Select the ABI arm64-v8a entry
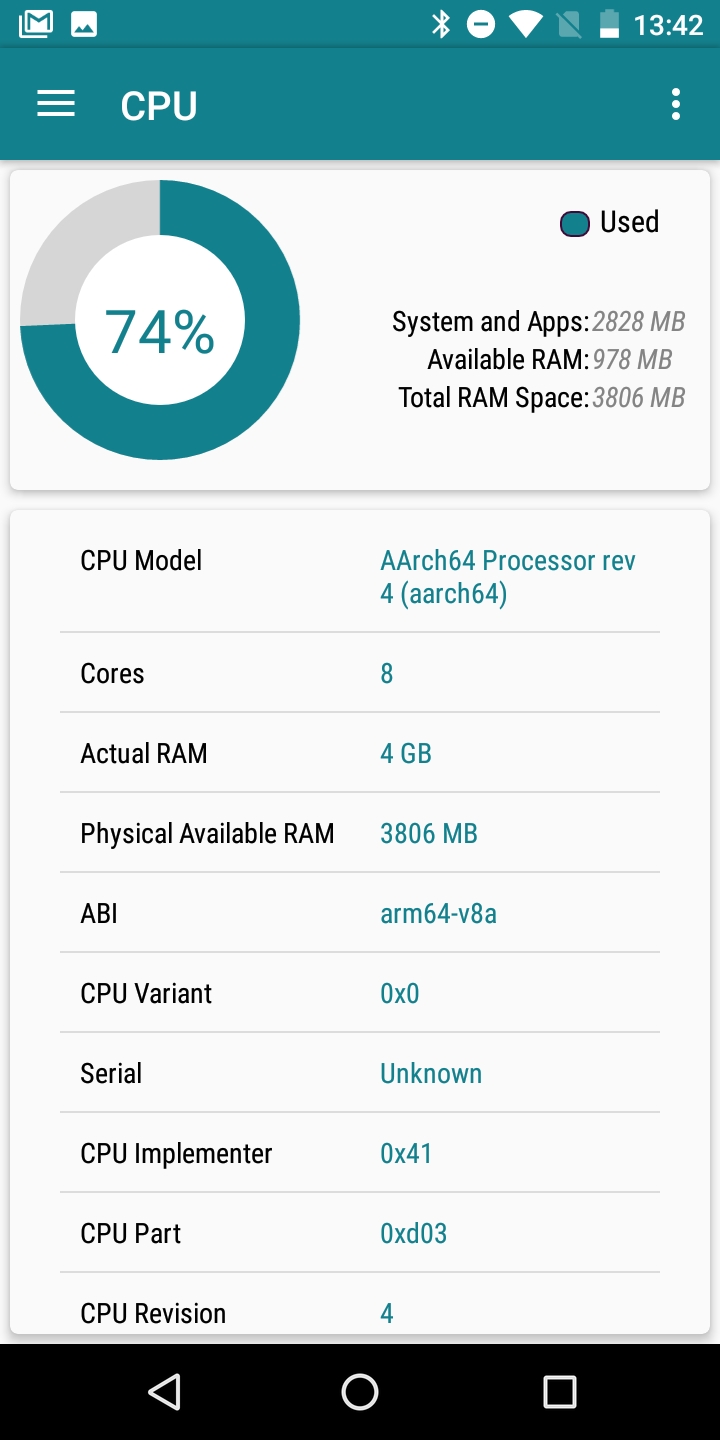Viewport: 720px width, 1440px height. tap(438, 913)
